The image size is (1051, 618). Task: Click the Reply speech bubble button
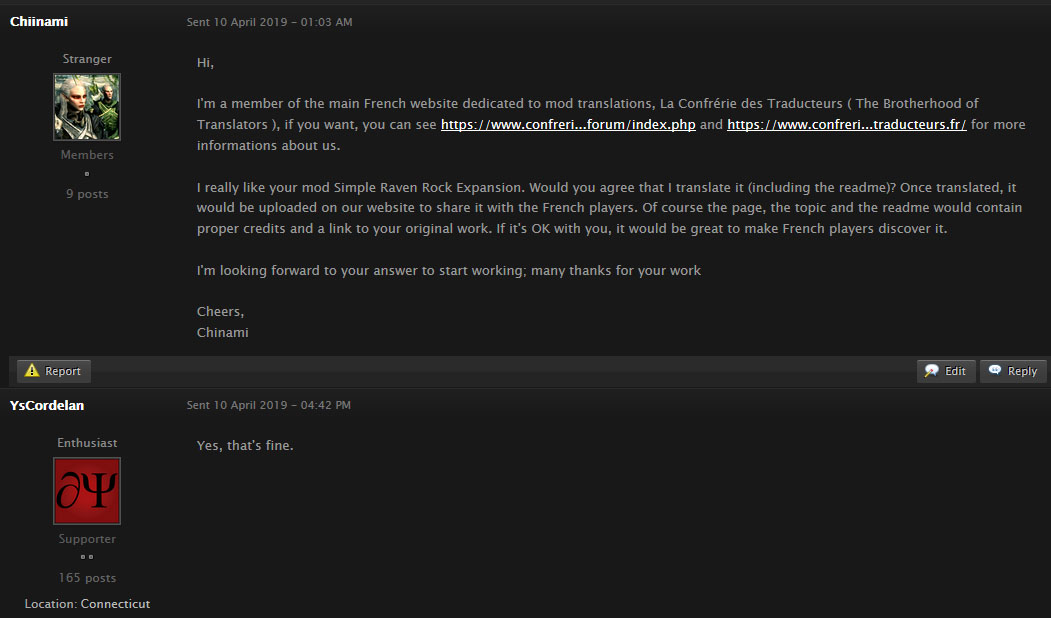tap(1013, 371)
